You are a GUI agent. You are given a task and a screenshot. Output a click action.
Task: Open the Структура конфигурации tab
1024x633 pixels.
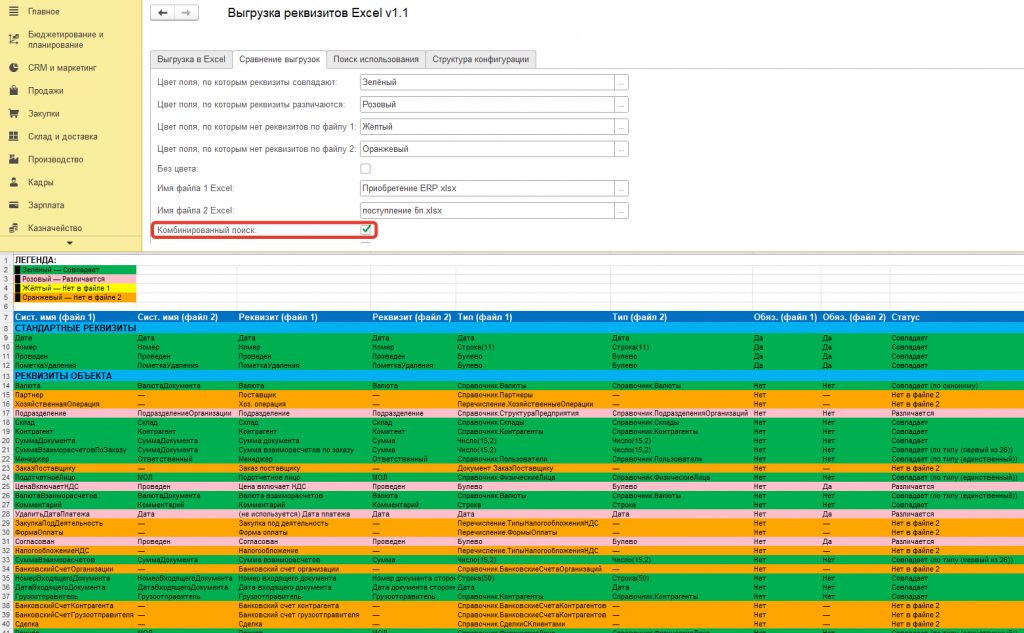pyautogui.click(x=481, y=59)
